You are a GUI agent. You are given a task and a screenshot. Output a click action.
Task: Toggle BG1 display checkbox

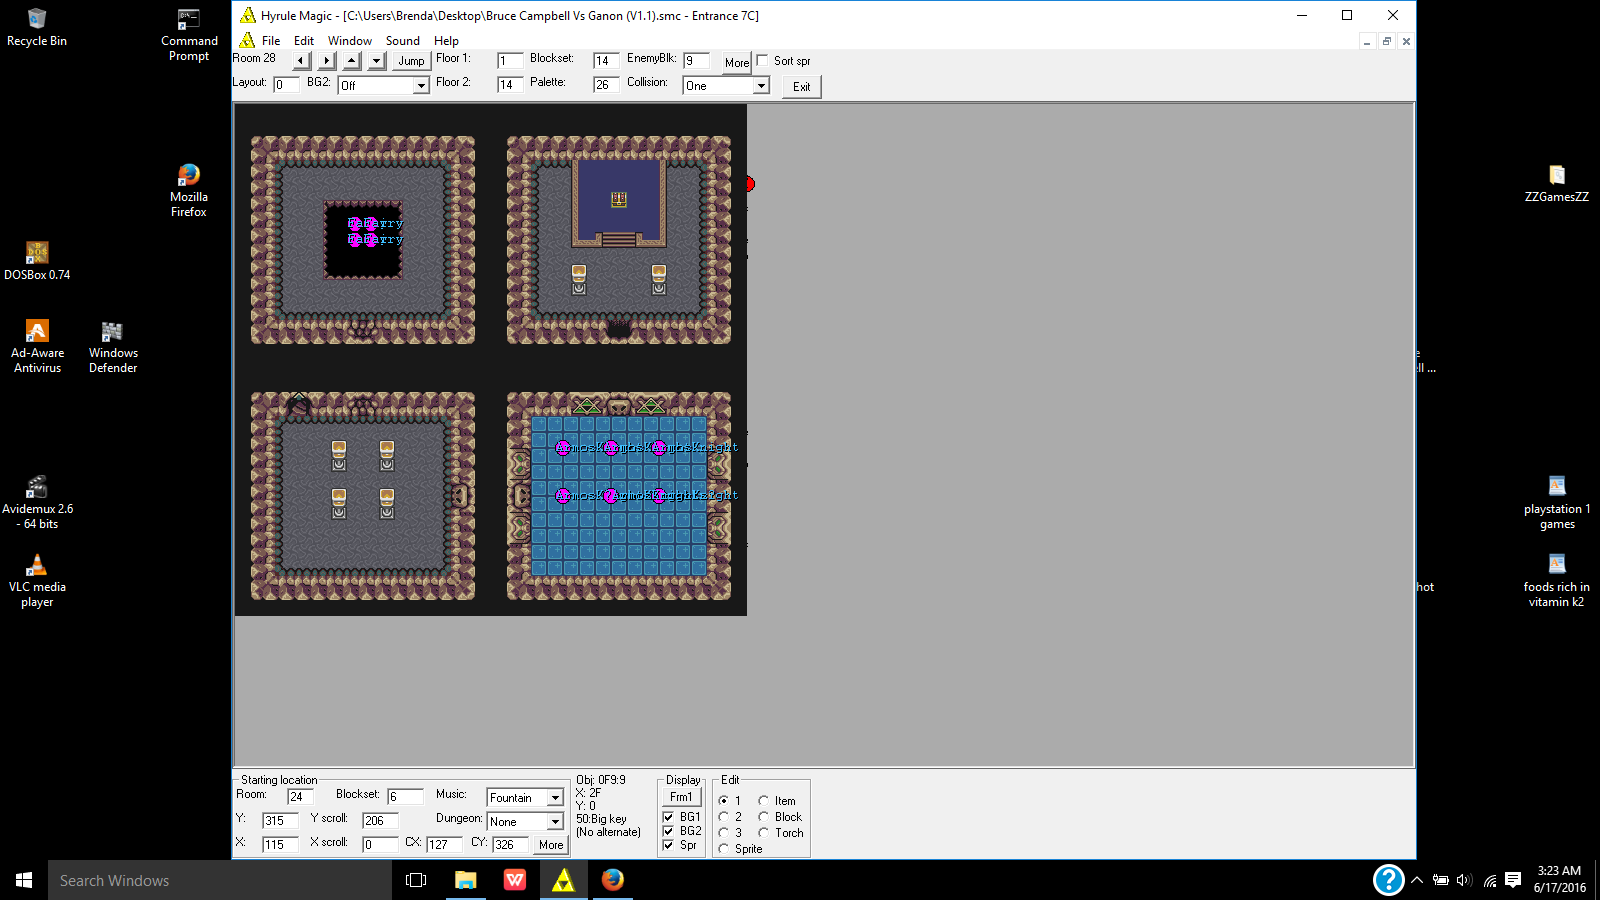[668, 817]
